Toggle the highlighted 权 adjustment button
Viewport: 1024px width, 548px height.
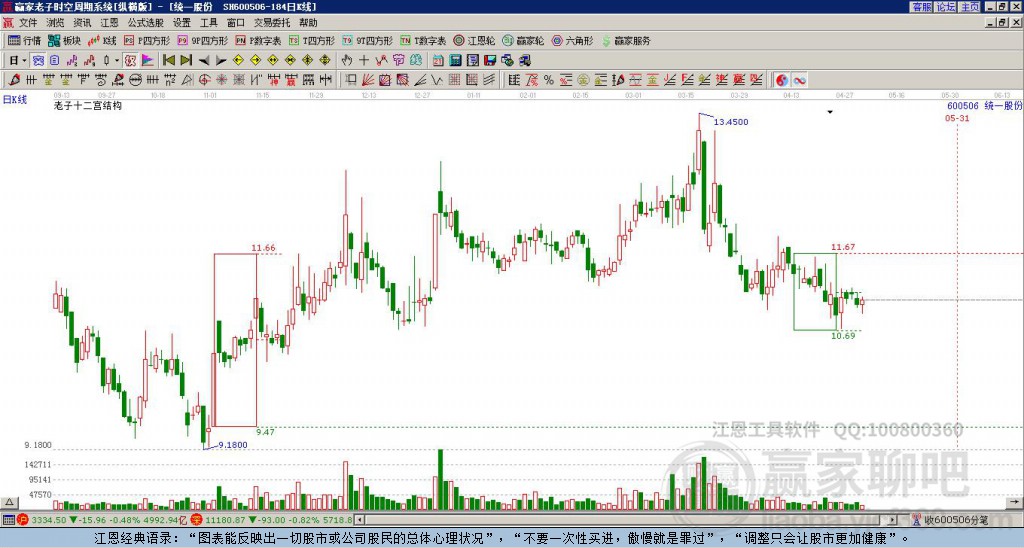(x=130, y=60)
